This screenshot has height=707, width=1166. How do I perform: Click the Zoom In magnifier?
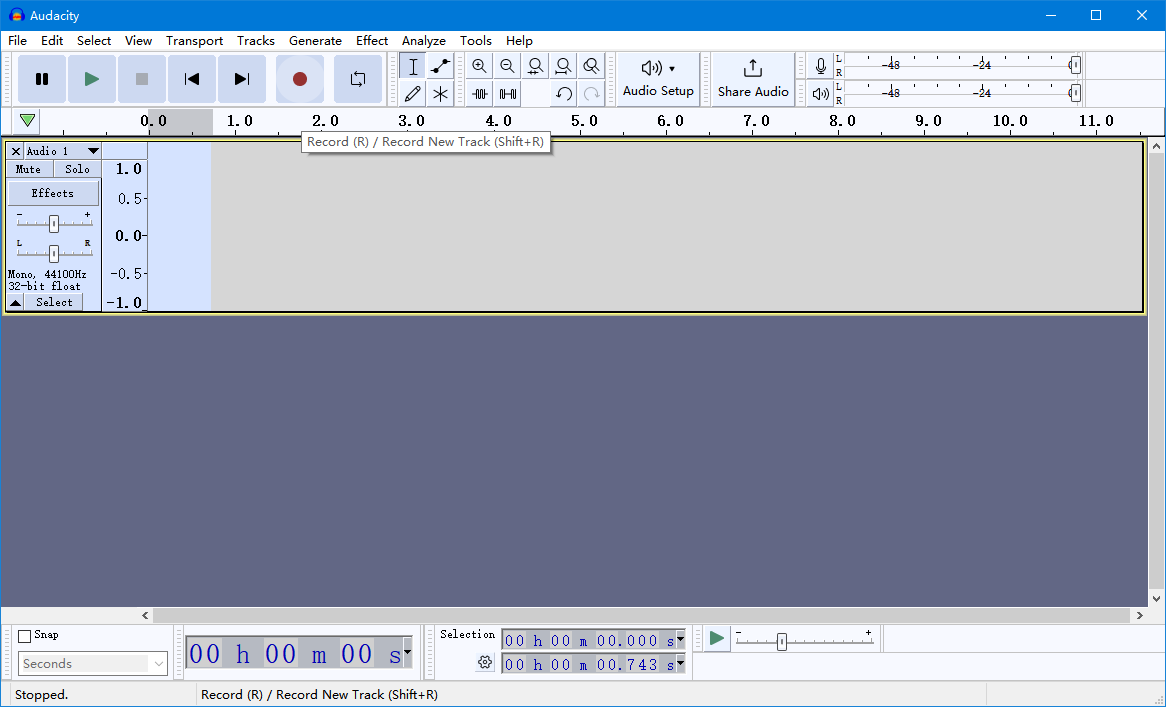click(x=480, y=66)
